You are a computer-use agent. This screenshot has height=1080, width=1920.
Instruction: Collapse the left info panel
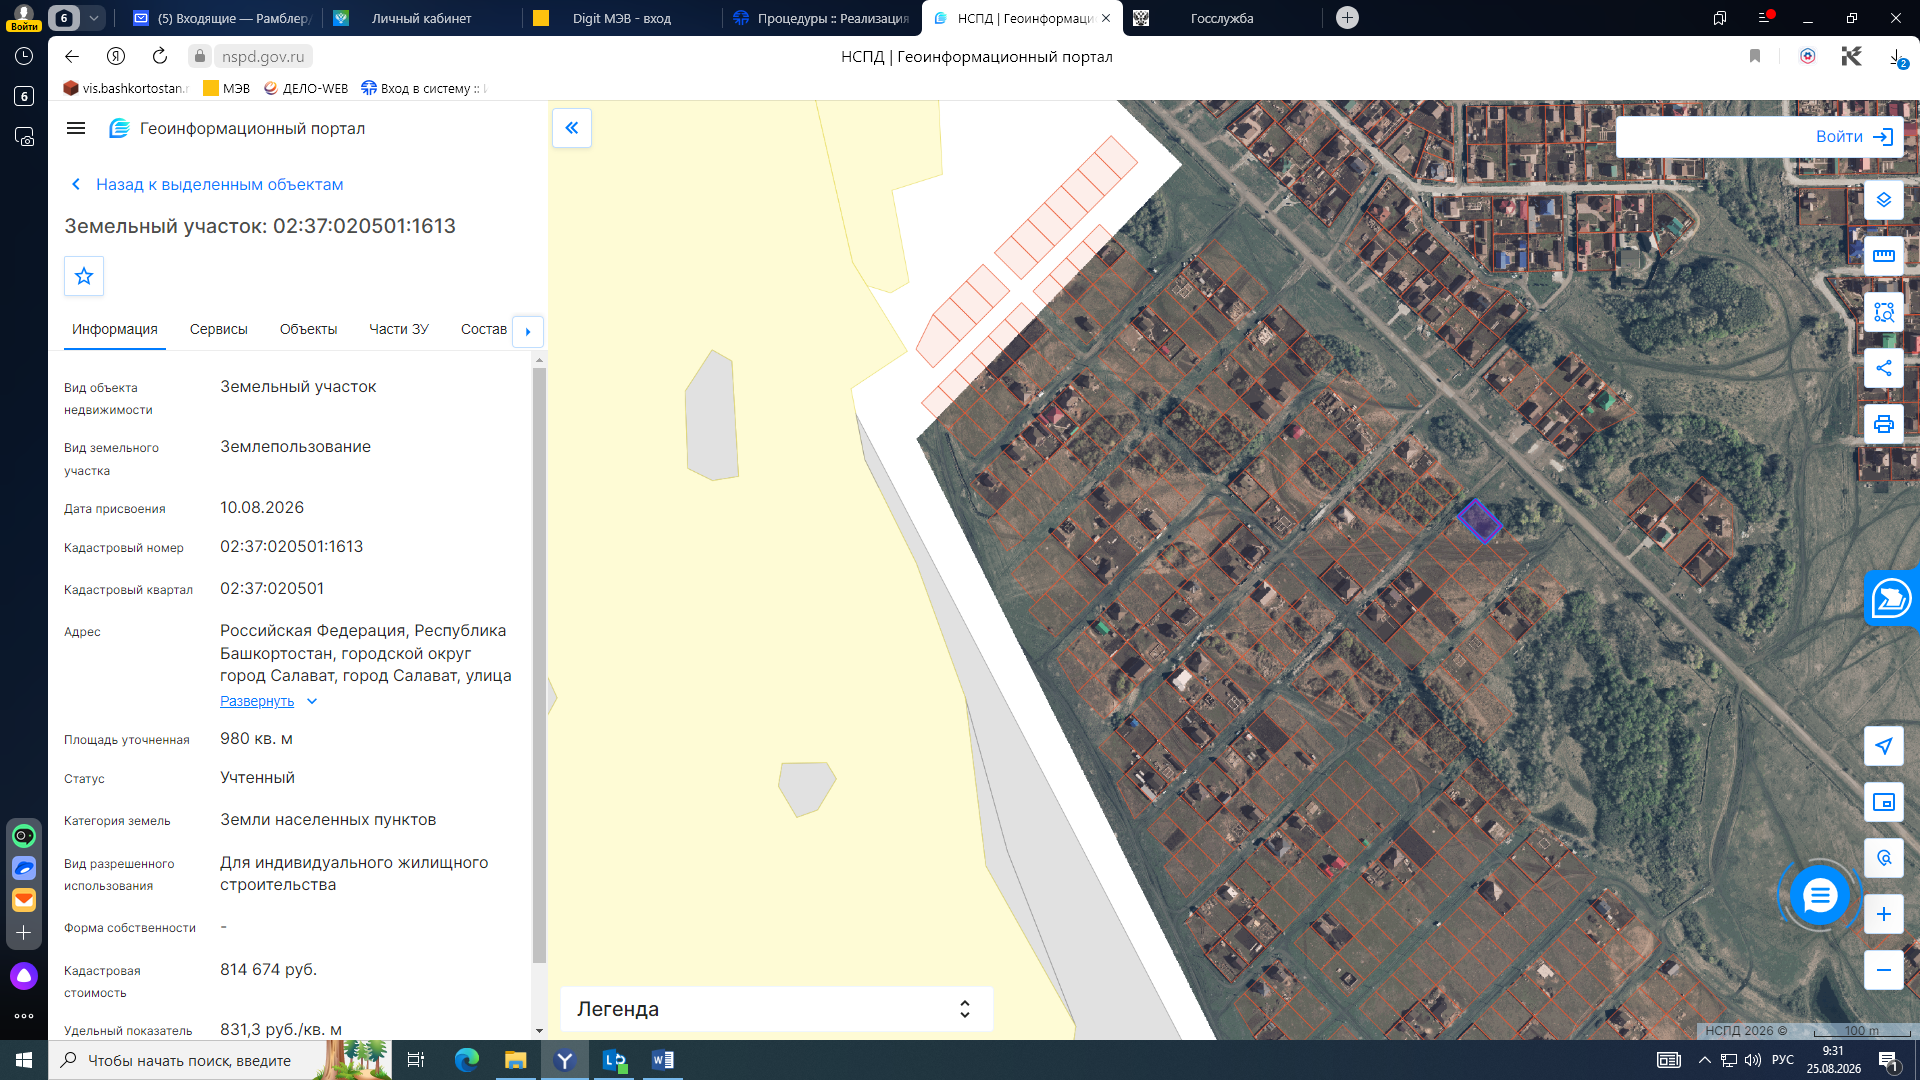point(572,128)
